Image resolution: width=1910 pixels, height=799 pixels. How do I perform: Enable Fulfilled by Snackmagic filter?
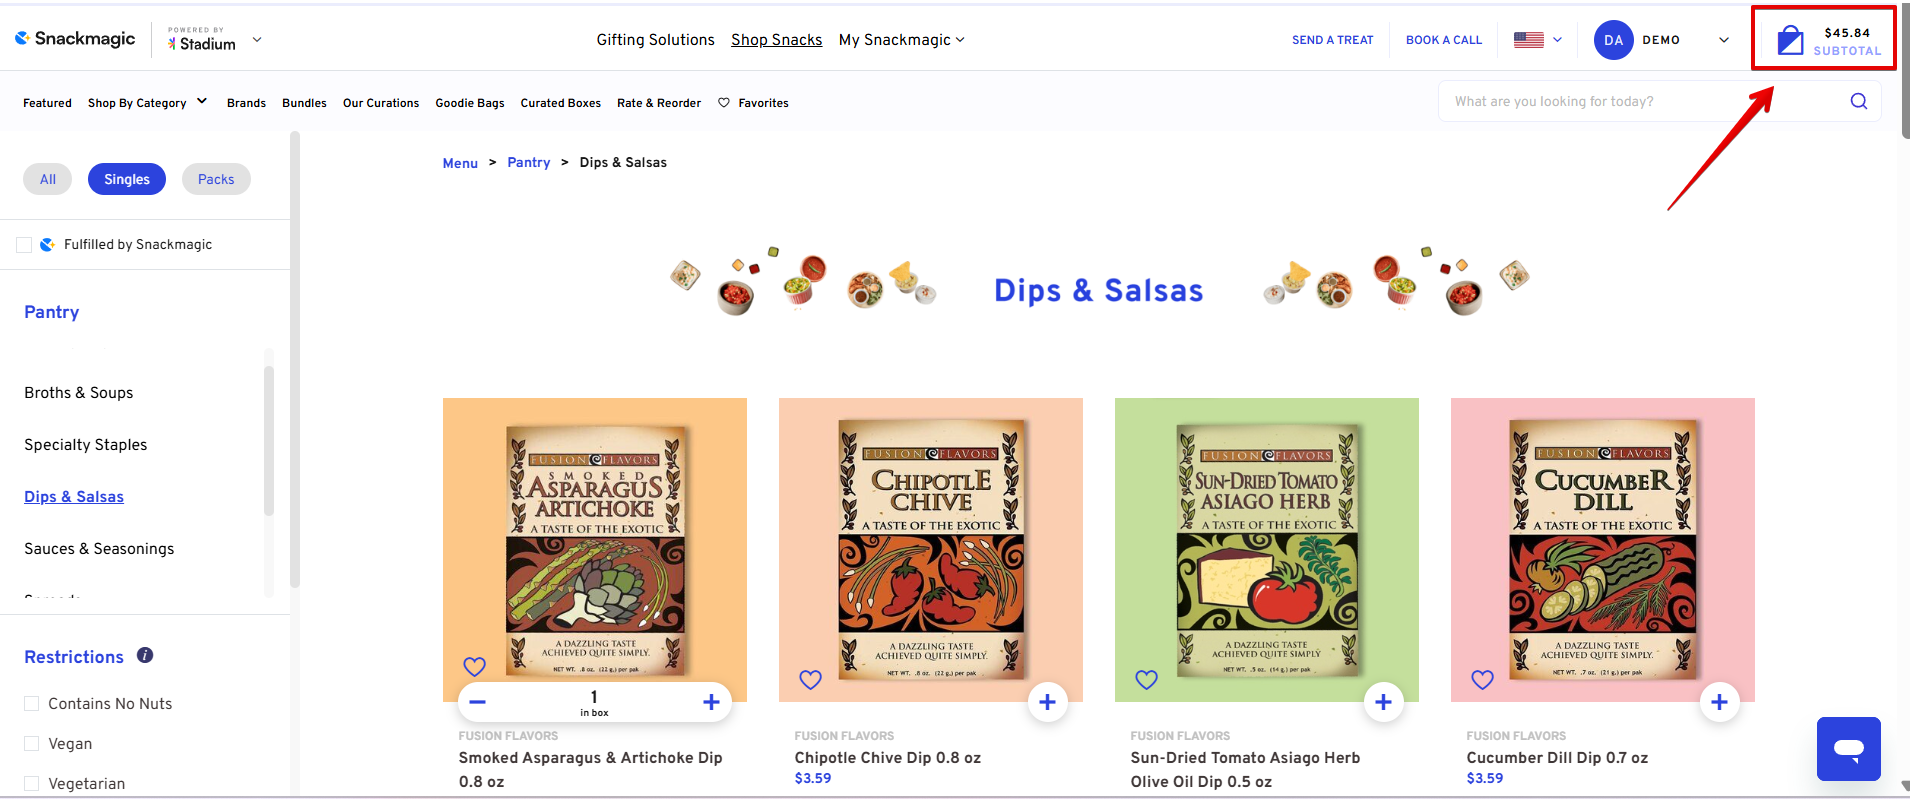click(x=24, y=245)
